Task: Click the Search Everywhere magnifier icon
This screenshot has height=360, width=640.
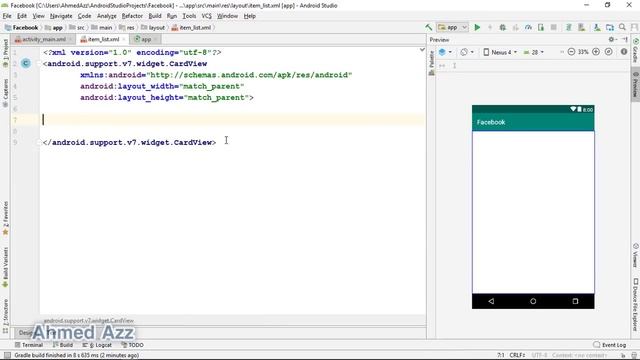Action: (x=622, y=27)
